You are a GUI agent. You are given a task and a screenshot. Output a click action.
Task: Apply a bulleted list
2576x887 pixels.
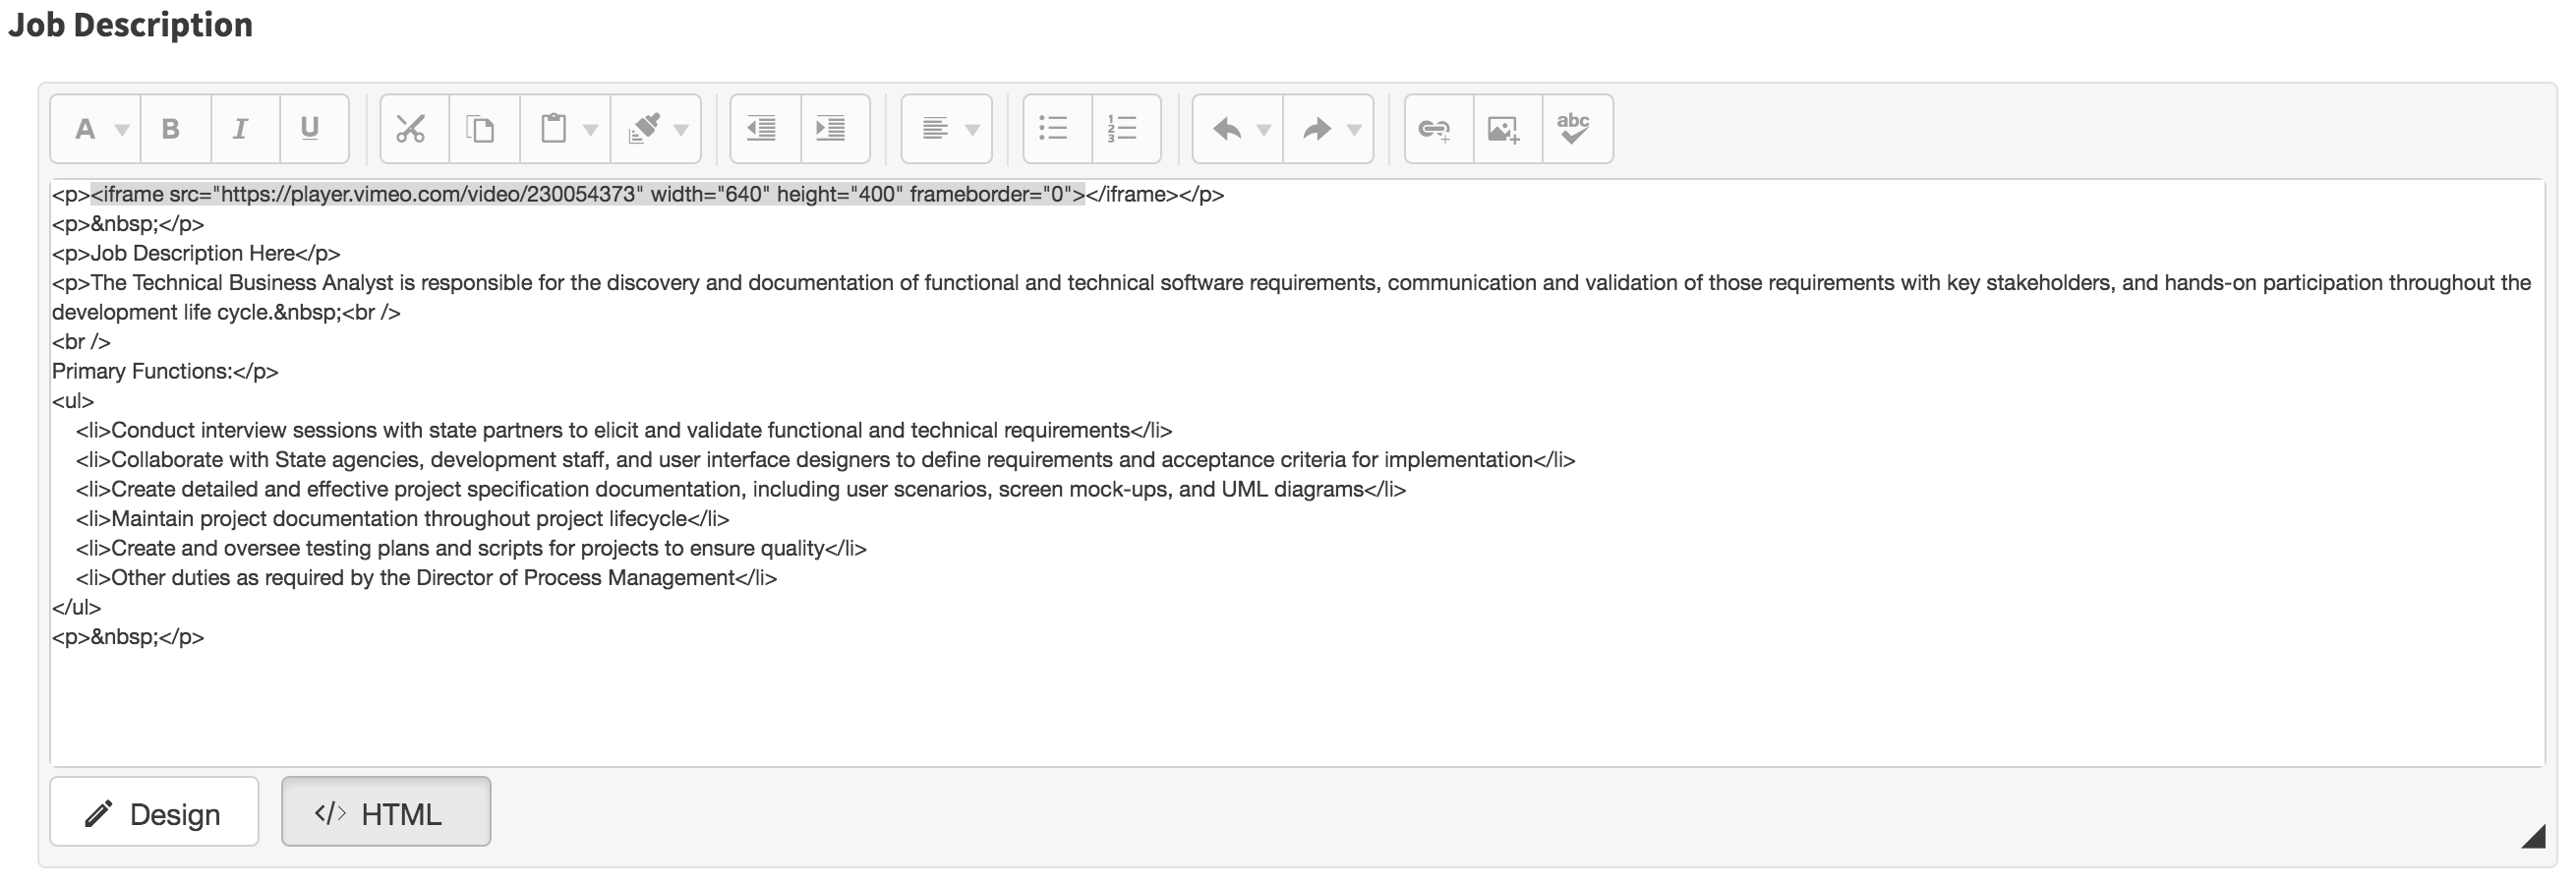[x=1055, y=128]
